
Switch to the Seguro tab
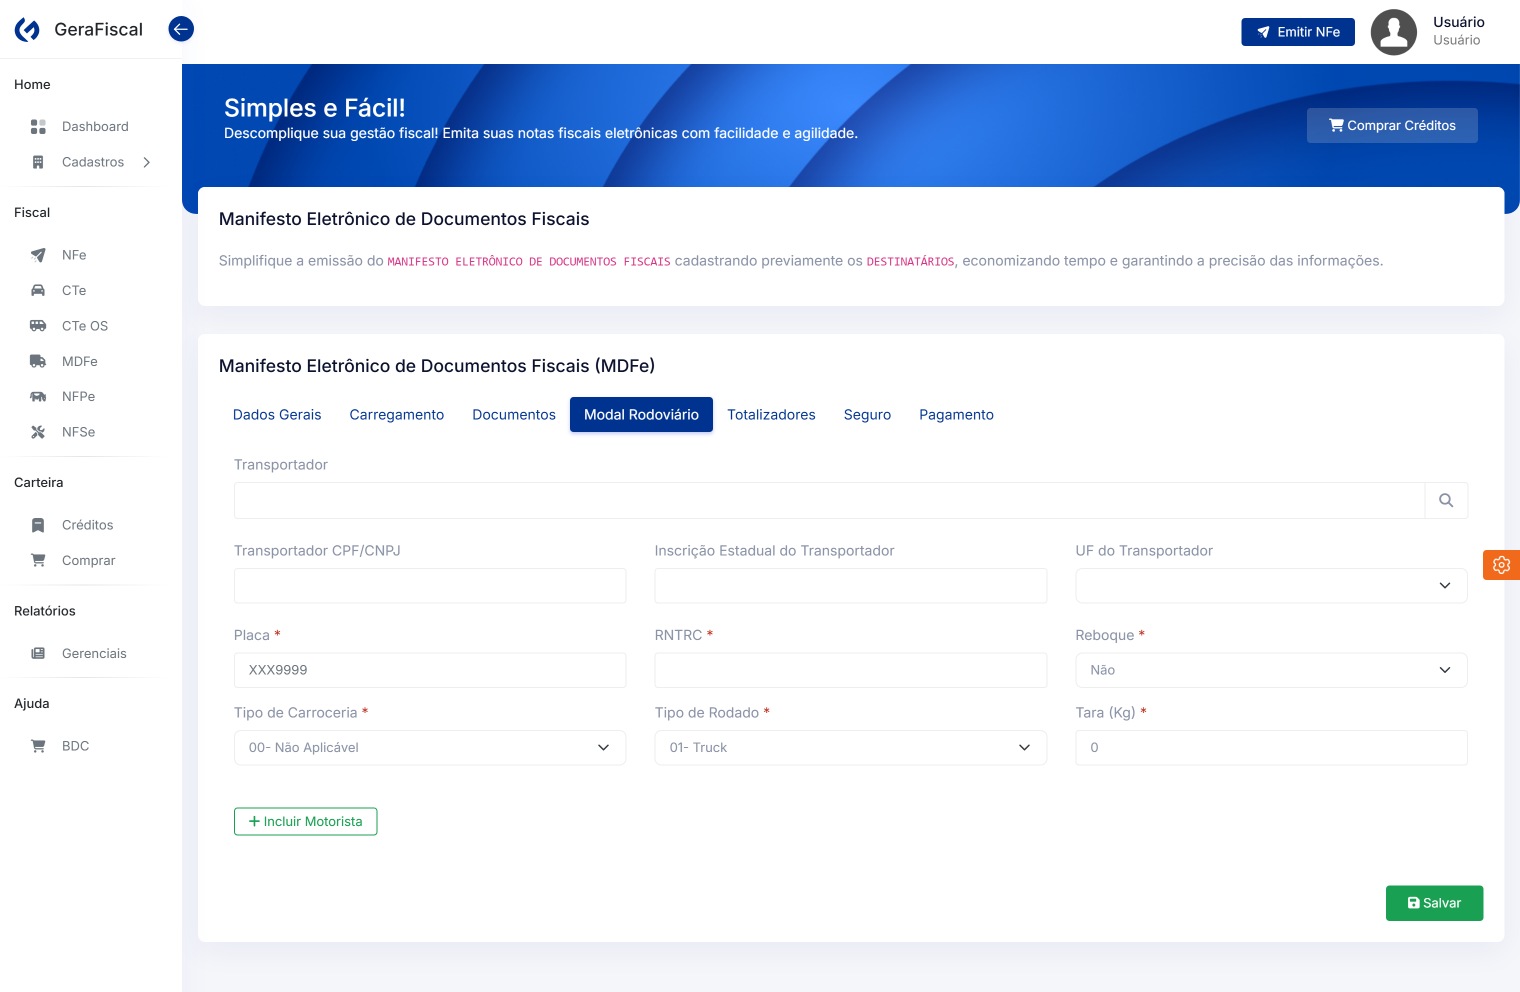pos(867,415)
